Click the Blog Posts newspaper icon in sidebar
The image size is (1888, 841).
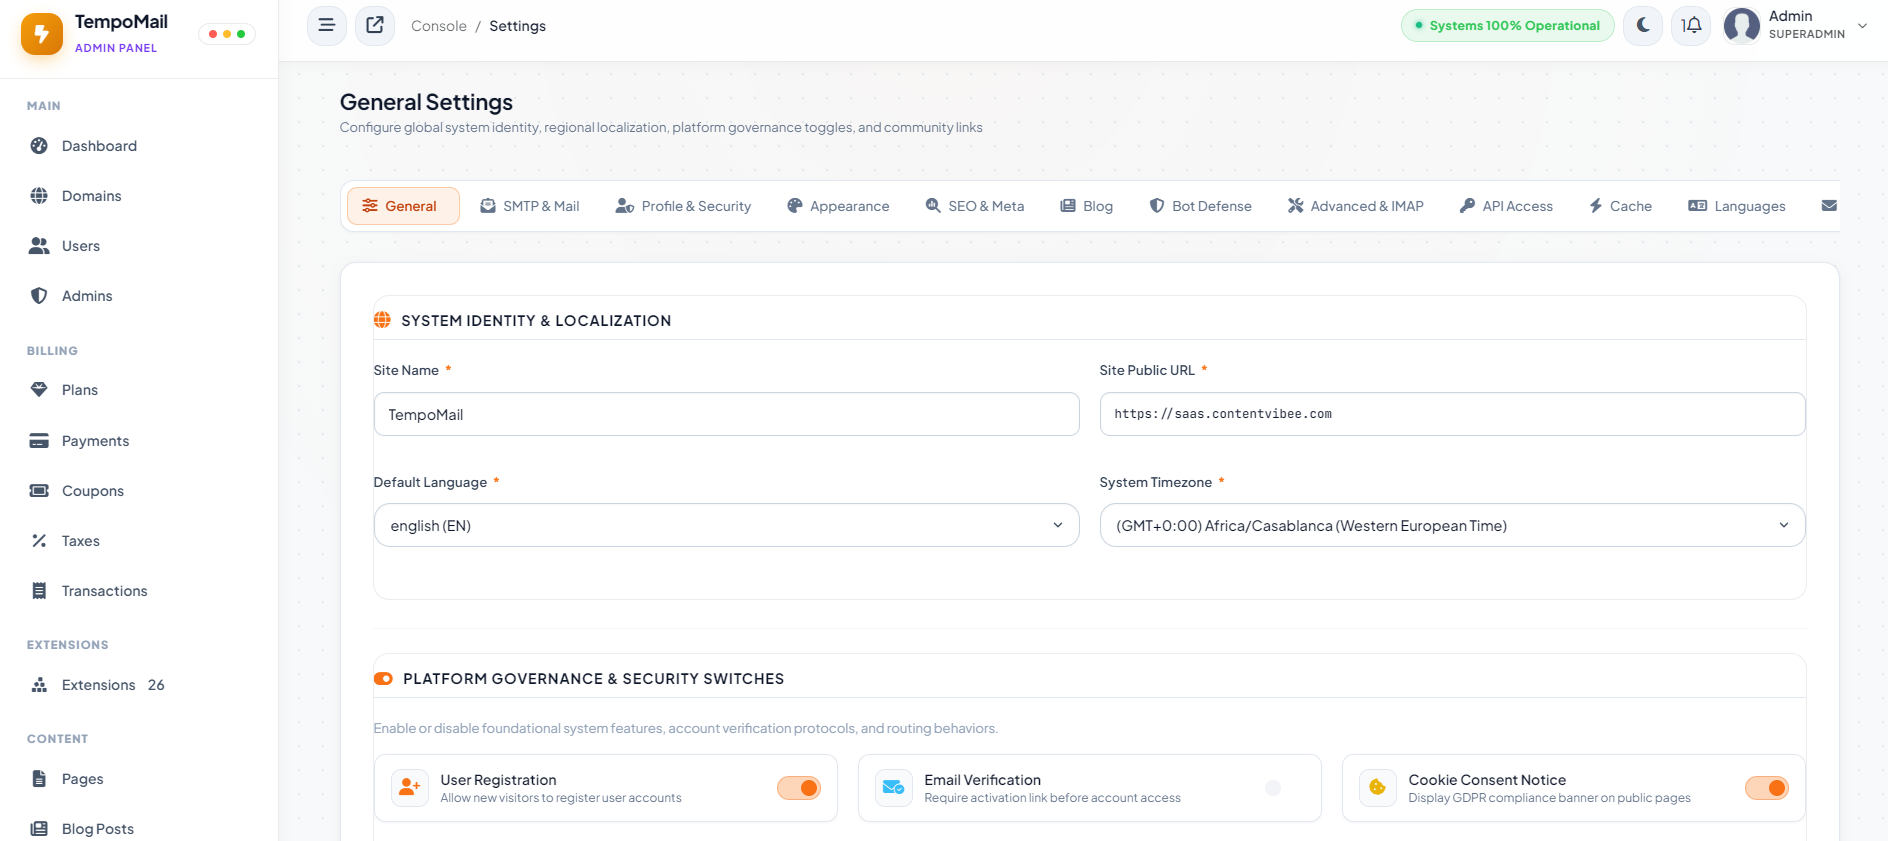tap(39, 829)
